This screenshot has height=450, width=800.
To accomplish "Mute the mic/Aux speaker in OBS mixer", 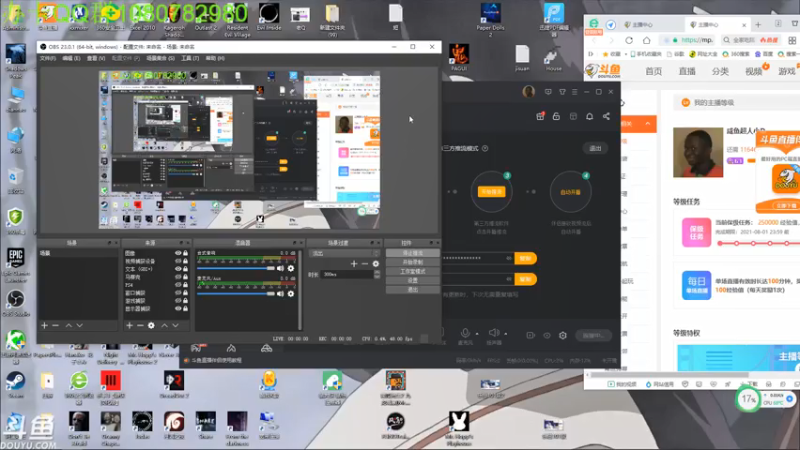I will click(x=280, y=294).
